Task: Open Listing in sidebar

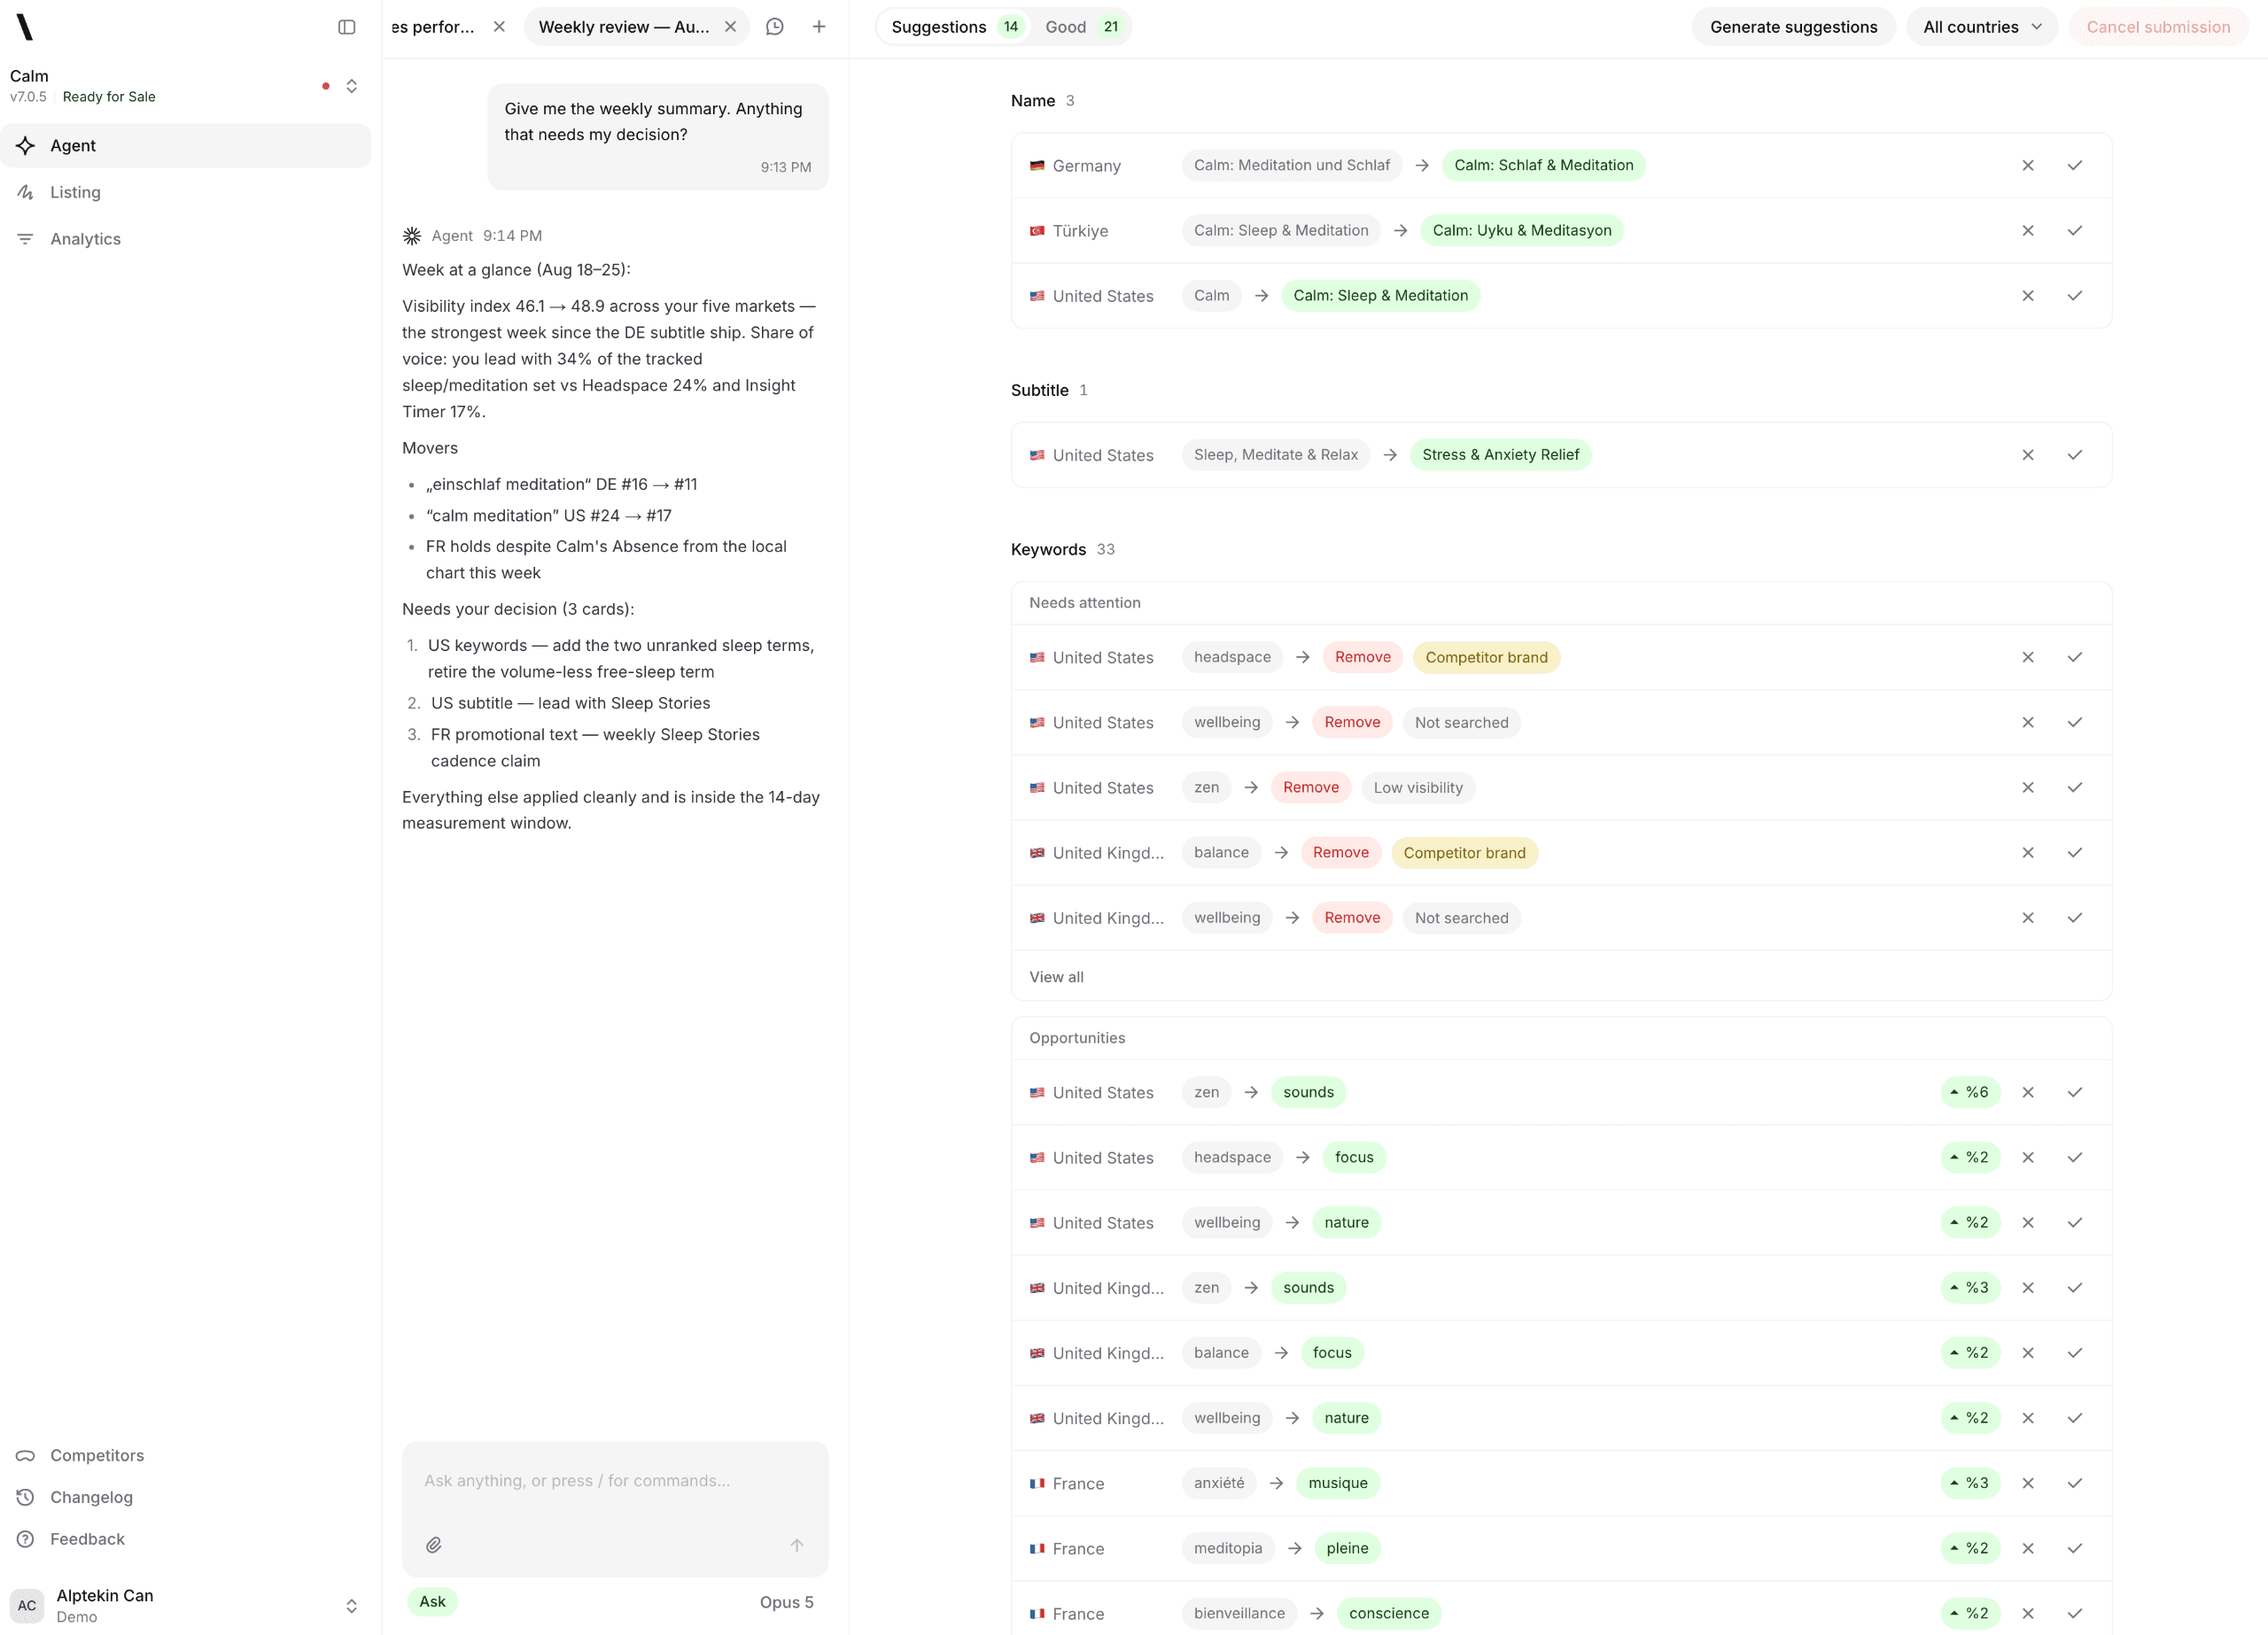Action: (x=186, y=192)
